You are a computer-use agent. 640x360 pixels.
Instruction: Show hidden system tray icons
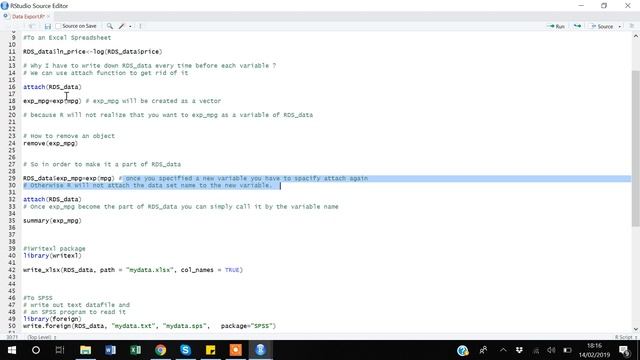pyautogui.click(x=503, y=350)
